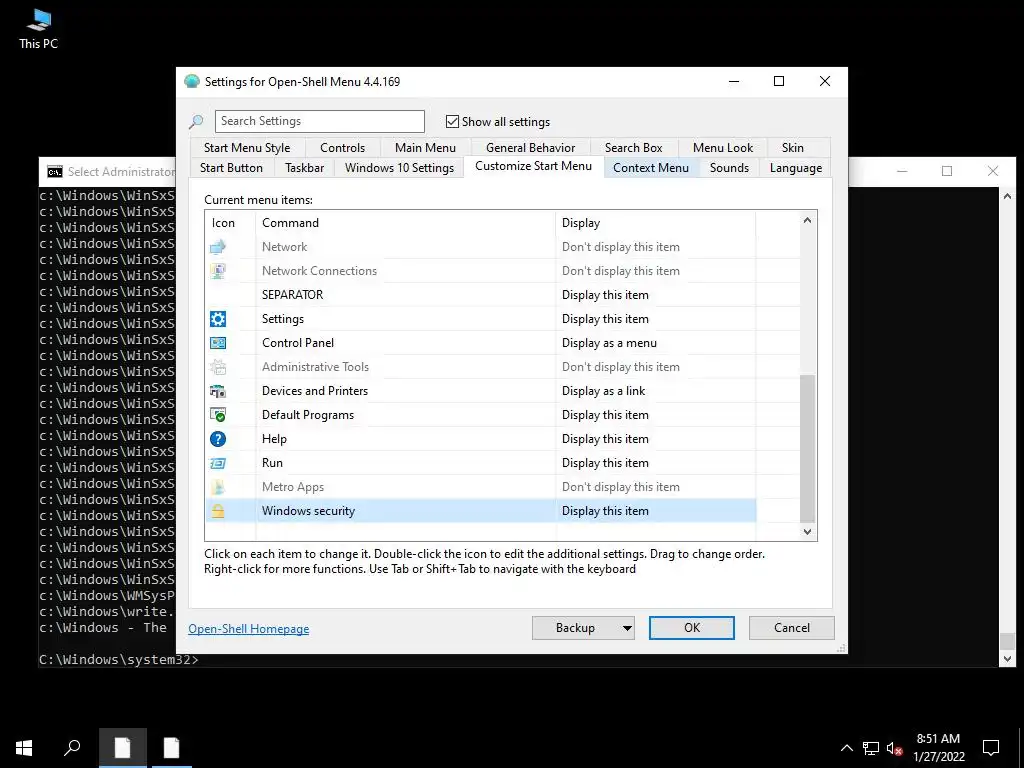Click Display cell of Network row
Screen dimensions: 1024x768
tap(655, 247)
